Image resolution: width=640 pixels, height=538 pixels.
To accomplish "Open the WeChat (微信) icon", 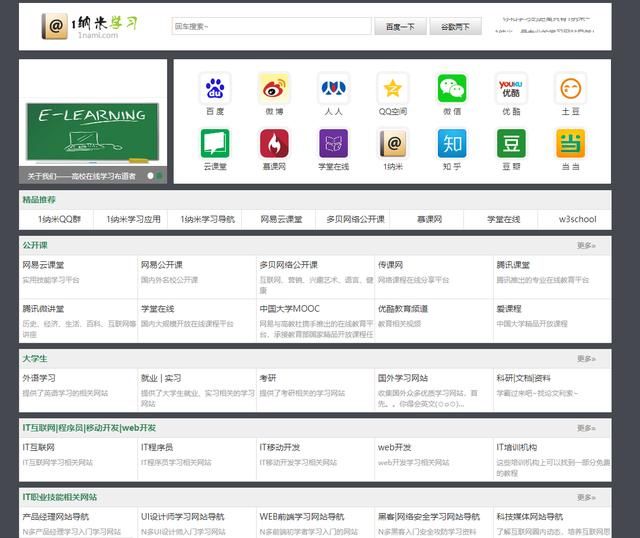I will tap(452, 88).
